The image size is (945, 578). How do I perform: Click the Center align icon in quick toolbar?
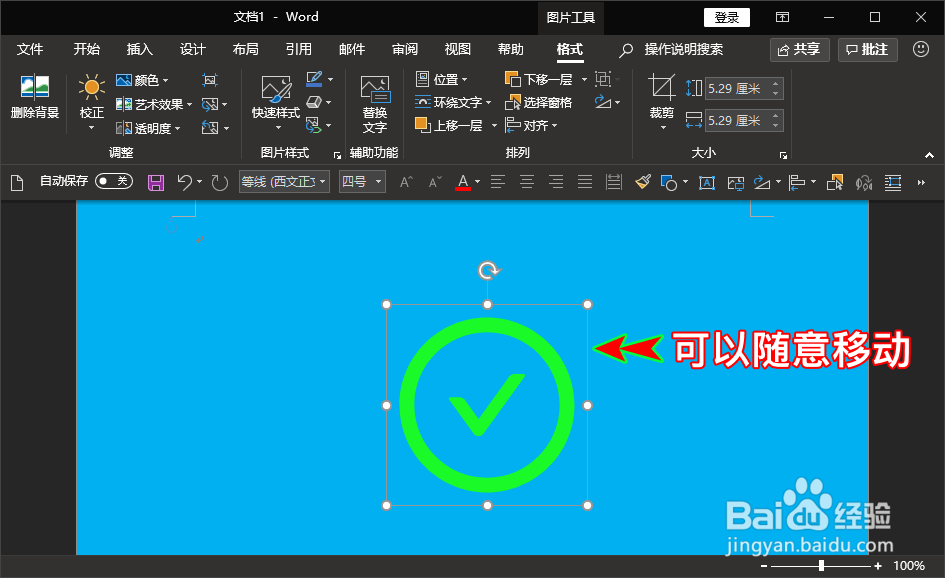(x=527, y=182)
